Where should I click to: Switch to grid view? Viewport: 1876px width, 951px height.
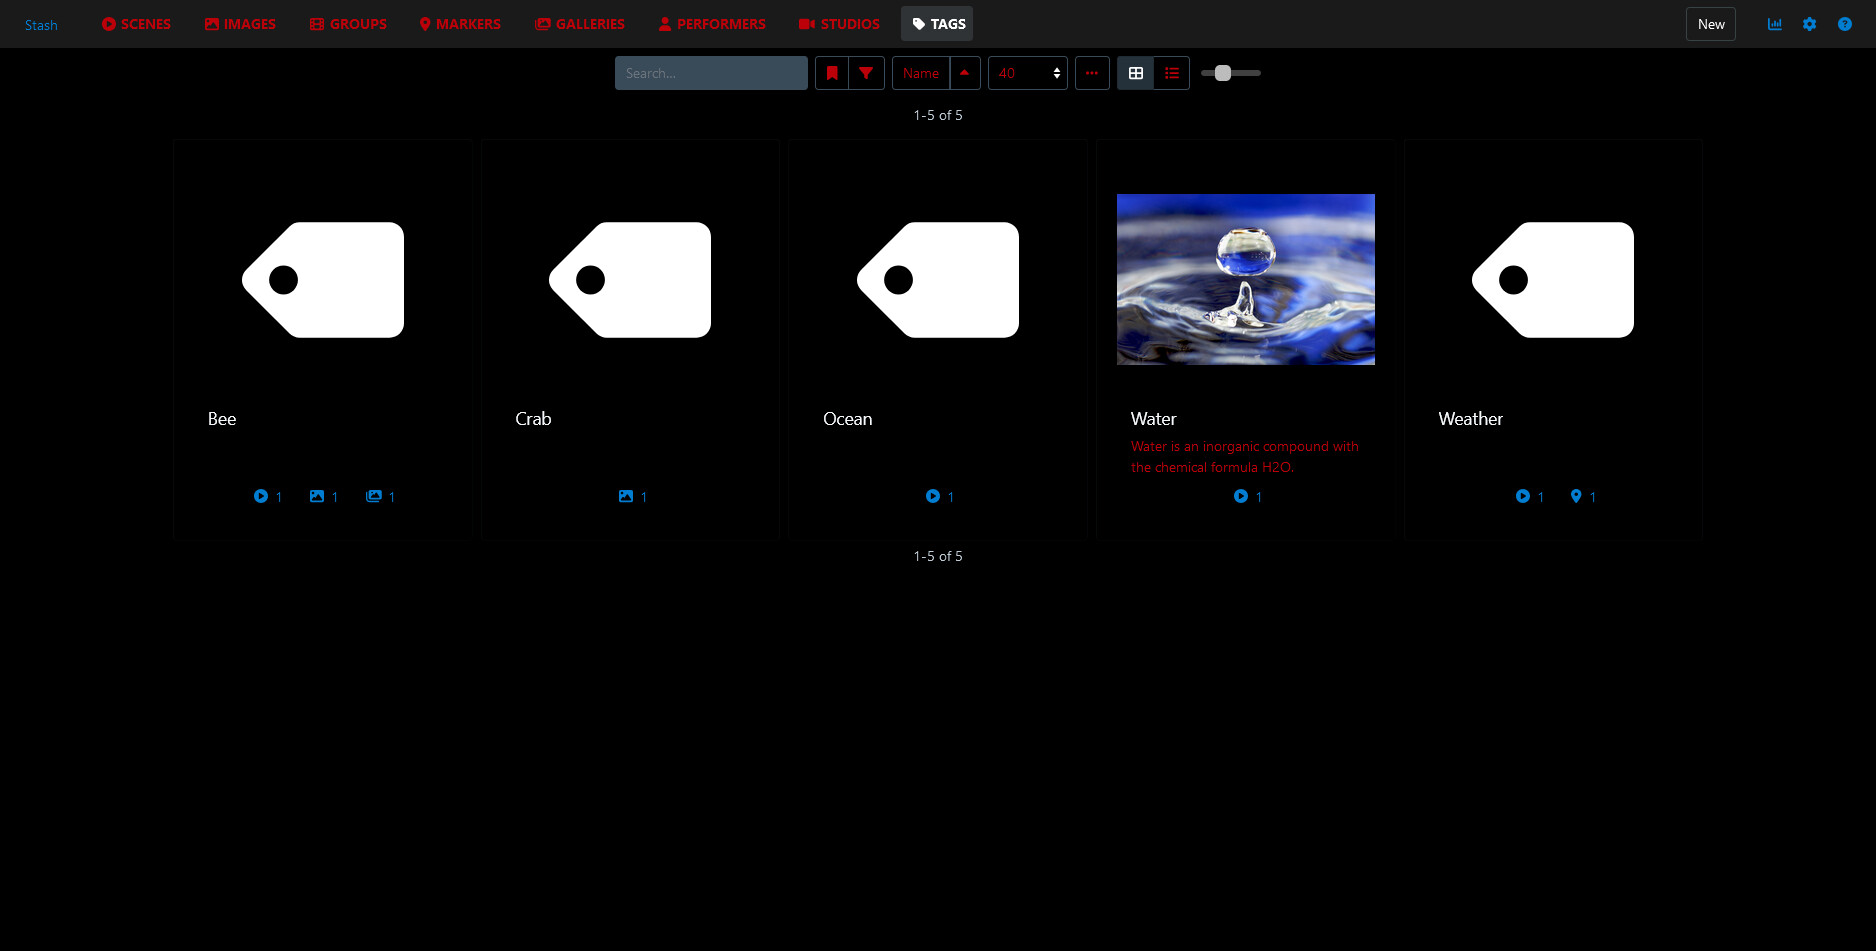1136,73
